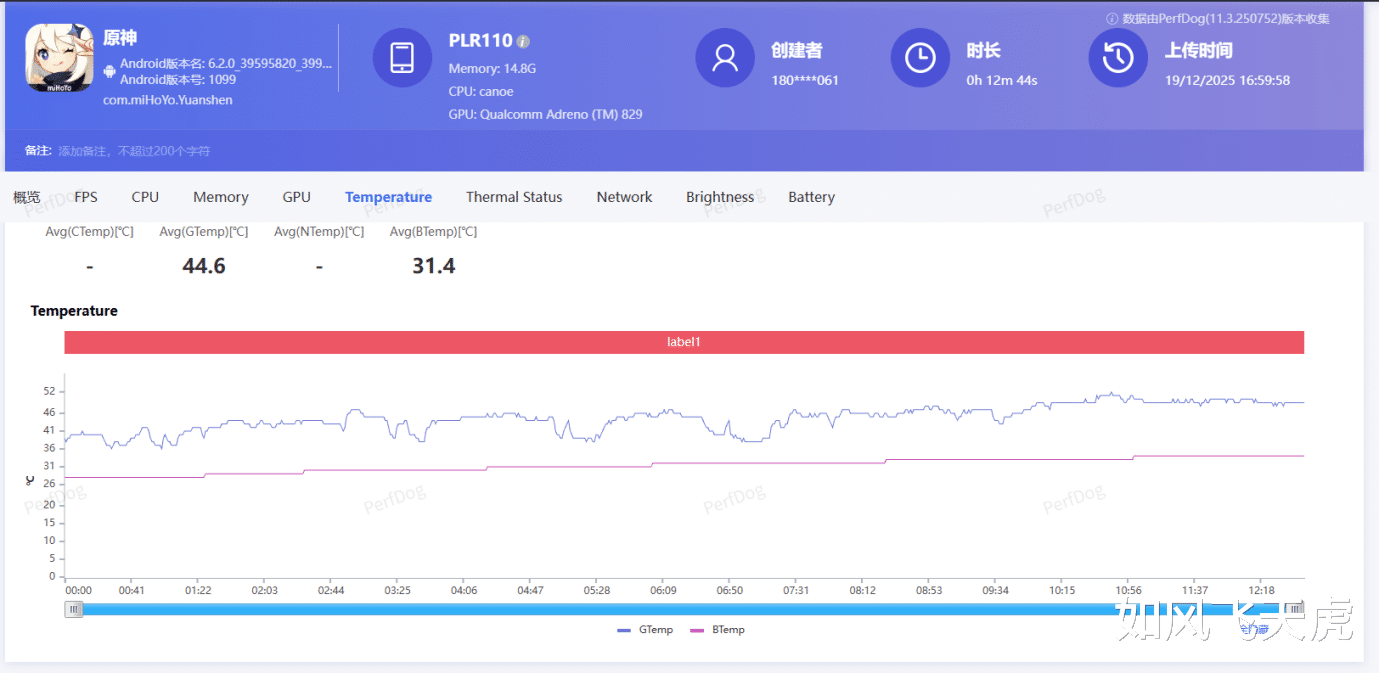Click the Avg(GTemp) value 44.6
The width and height of the screenshot is (1379, 673).
[204, 266]
